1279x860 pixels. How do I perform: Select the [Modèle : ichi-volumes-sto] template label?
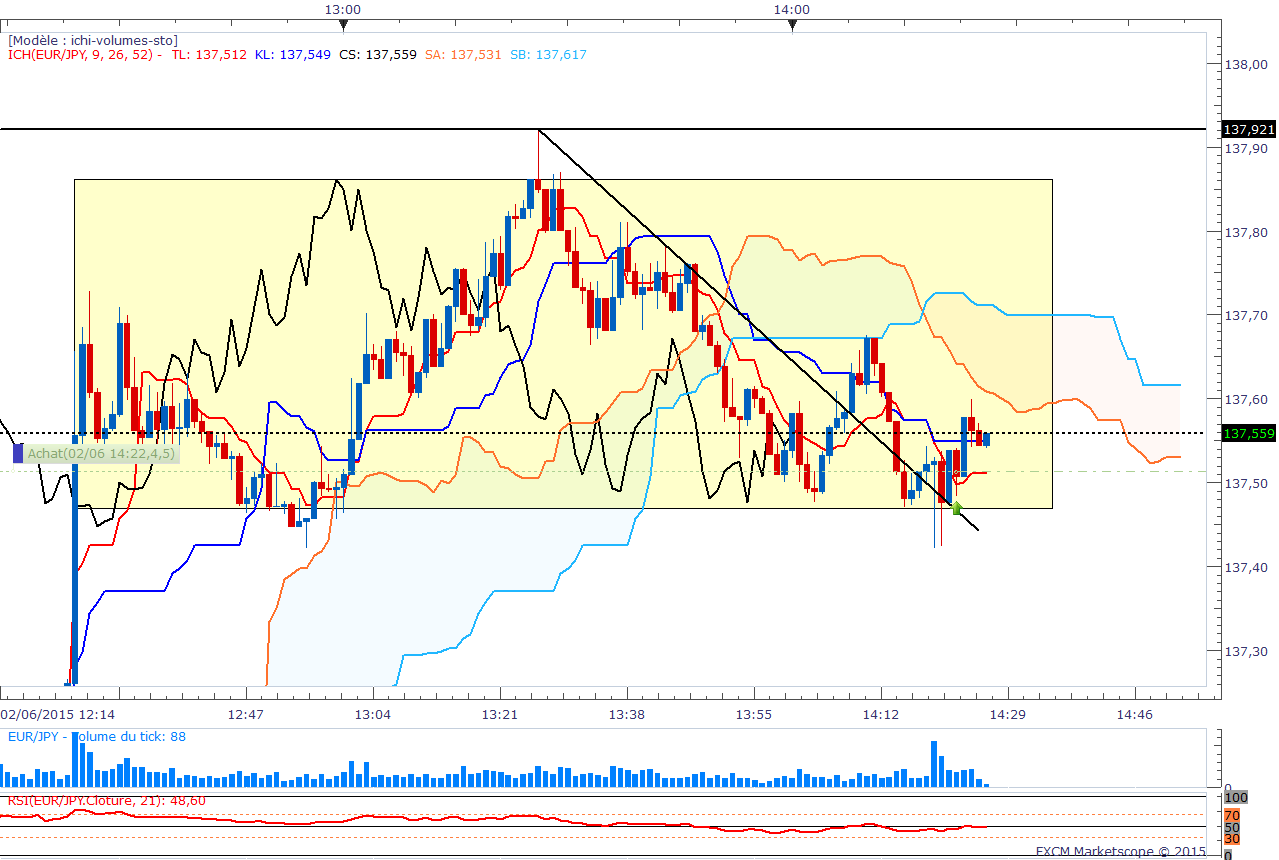point(93,40)
